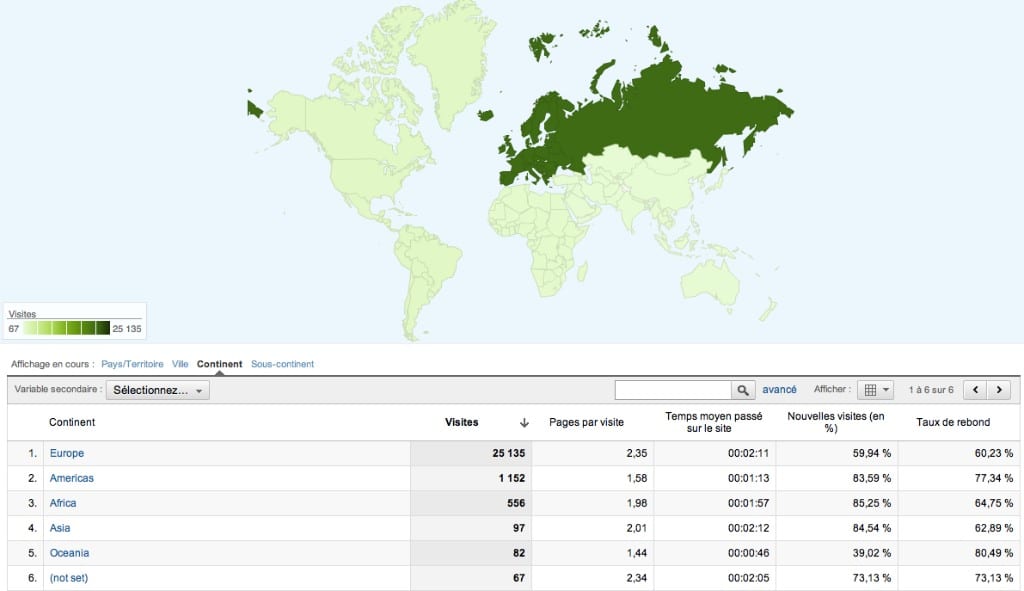Screen dimensions: 1024x591
Task: Select the 556 visits cell for Africa
Action: (471, 503)
